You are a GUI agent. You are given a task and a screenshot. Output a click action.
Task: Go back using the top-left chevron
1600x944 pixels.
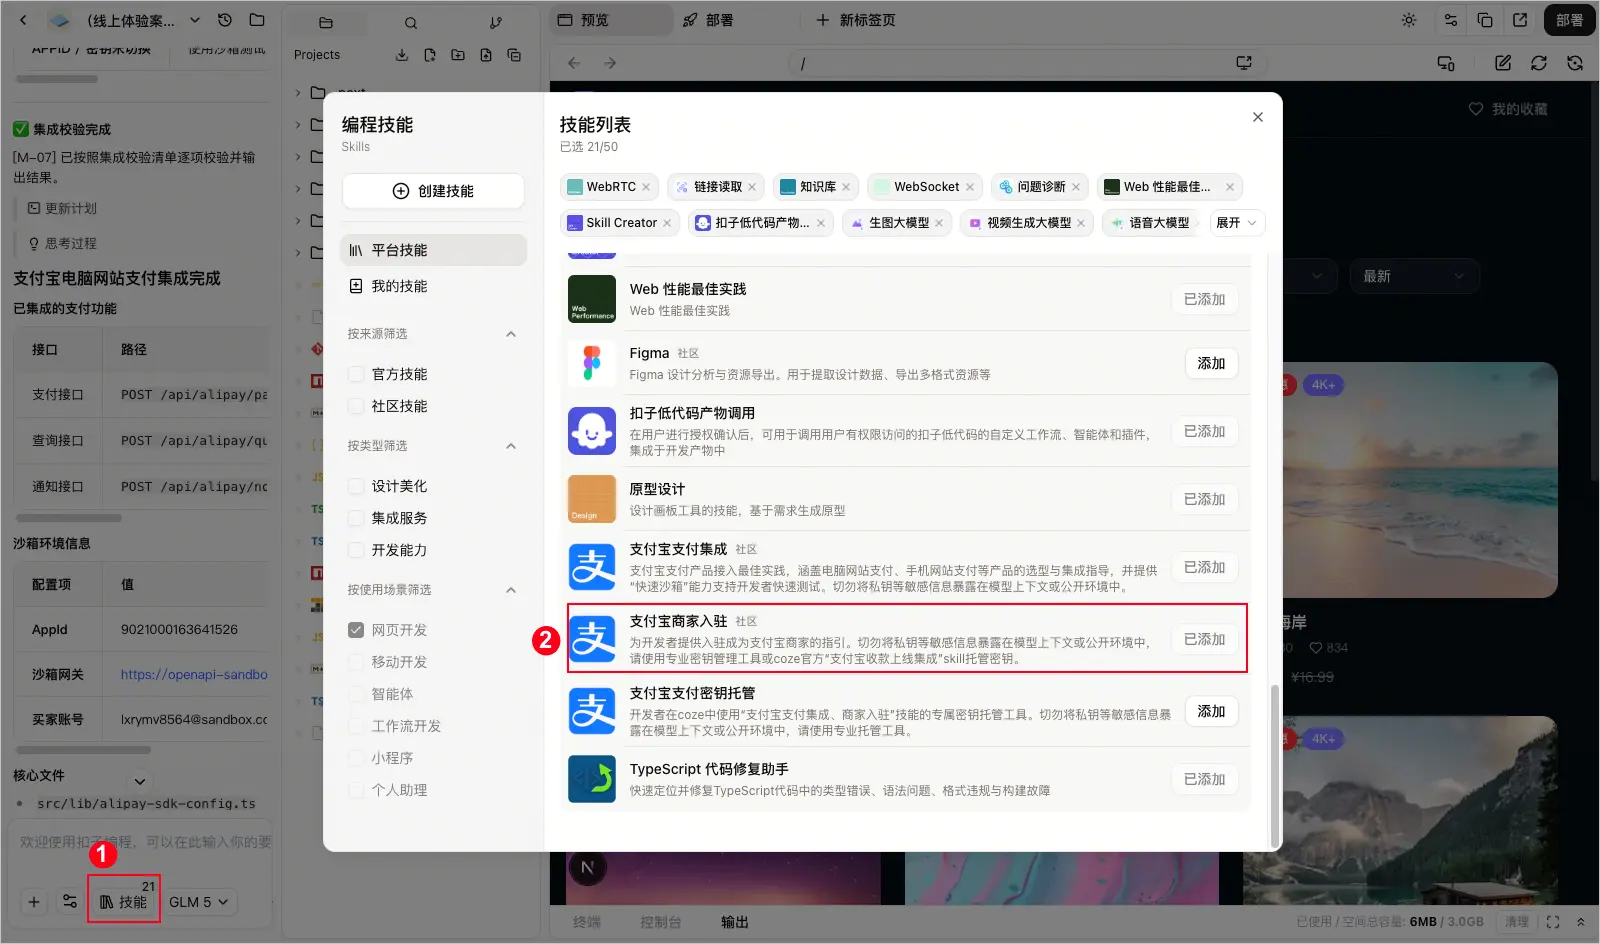tap(24, 20)
